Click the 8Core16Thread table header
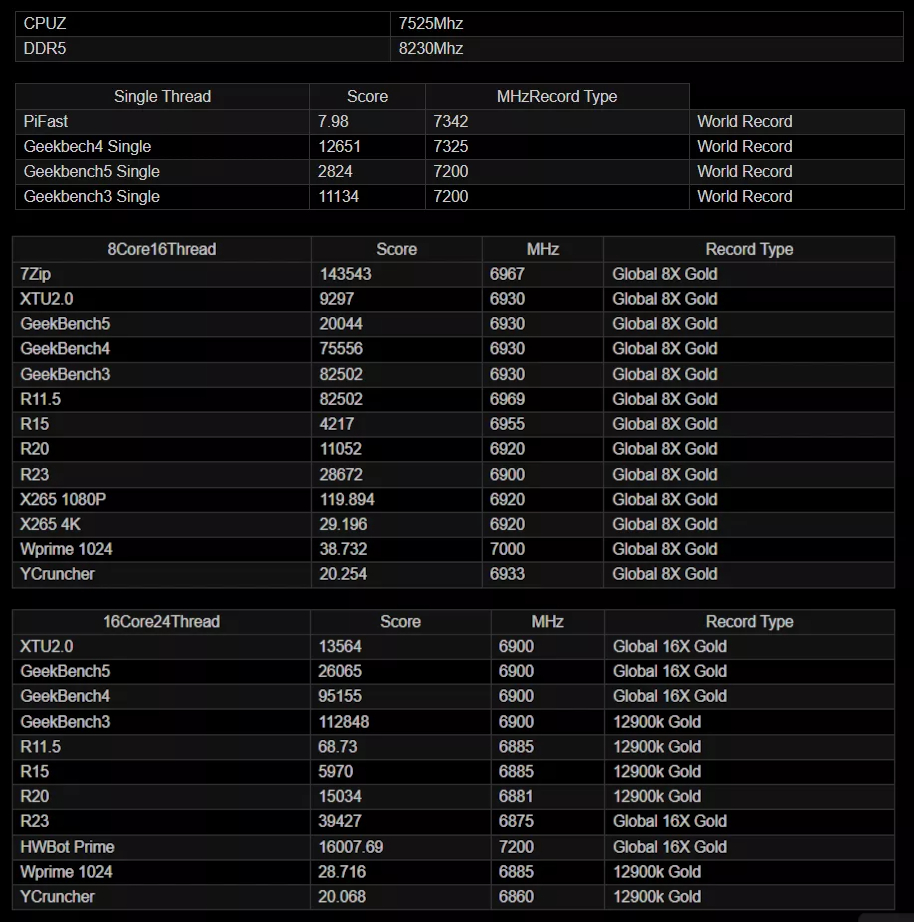 [x=162, y=249]
